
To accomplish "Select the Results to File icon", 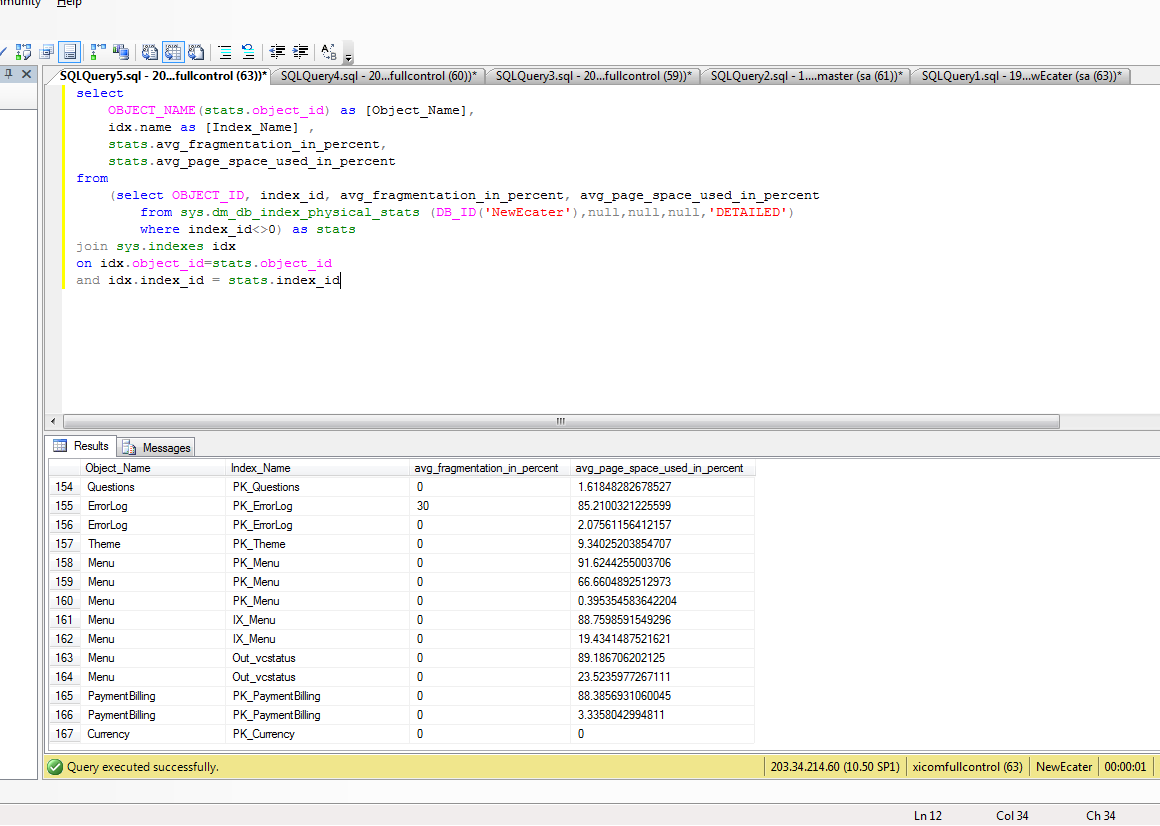I will [x=197, y=52].
